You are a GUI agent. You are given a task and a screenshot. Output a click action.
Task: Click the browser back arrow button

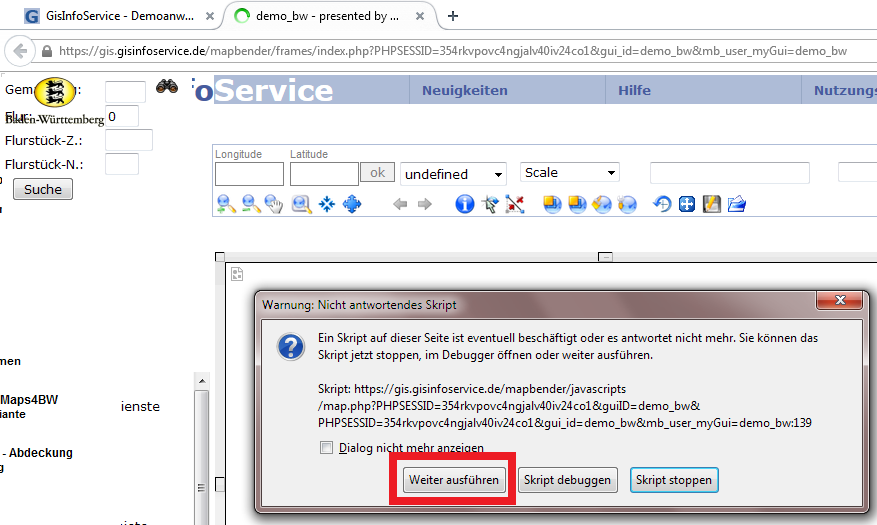[x=20, y=51]
